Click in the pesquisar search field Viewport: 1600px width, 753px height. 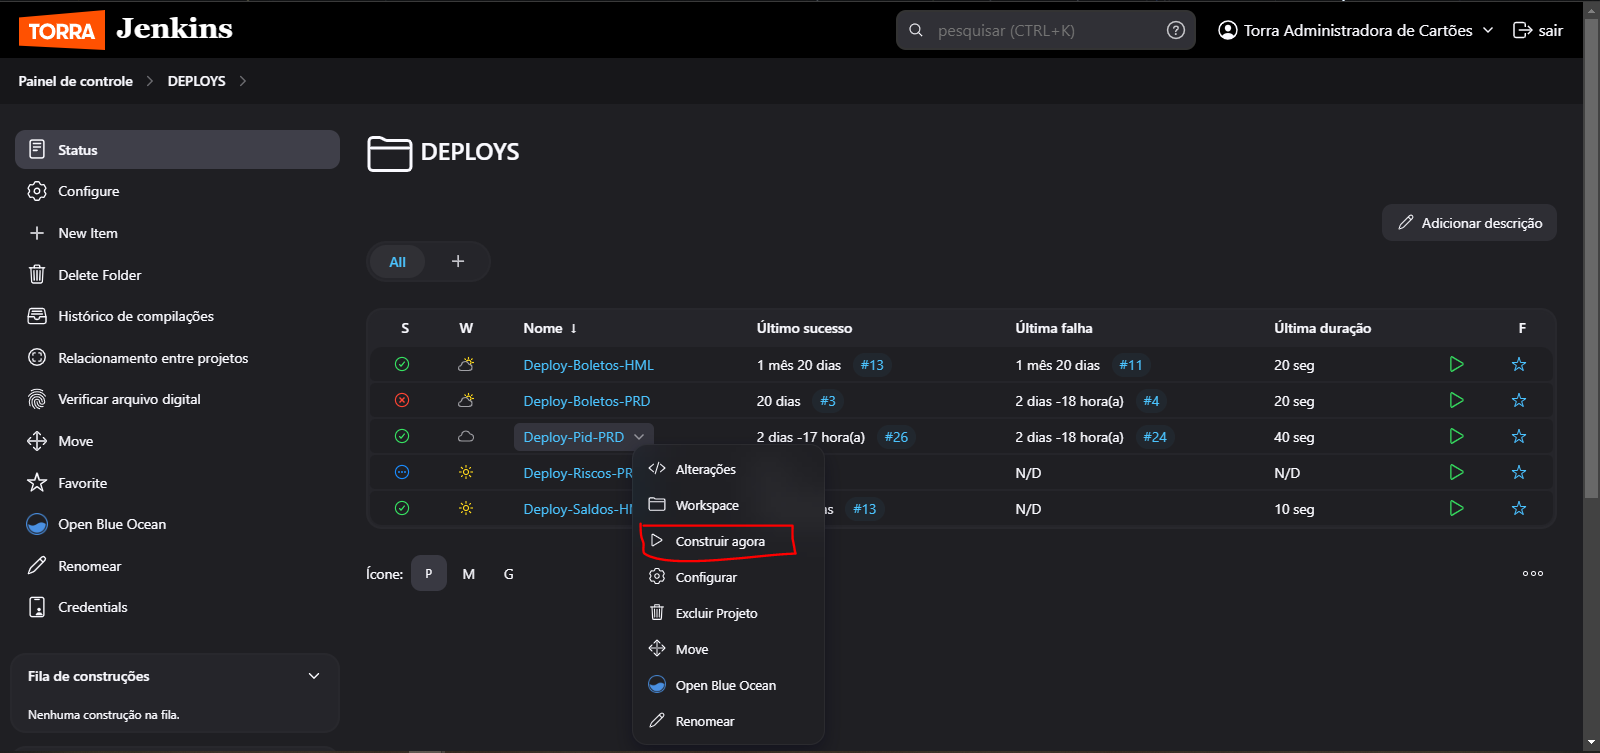tap(1040, 31)
